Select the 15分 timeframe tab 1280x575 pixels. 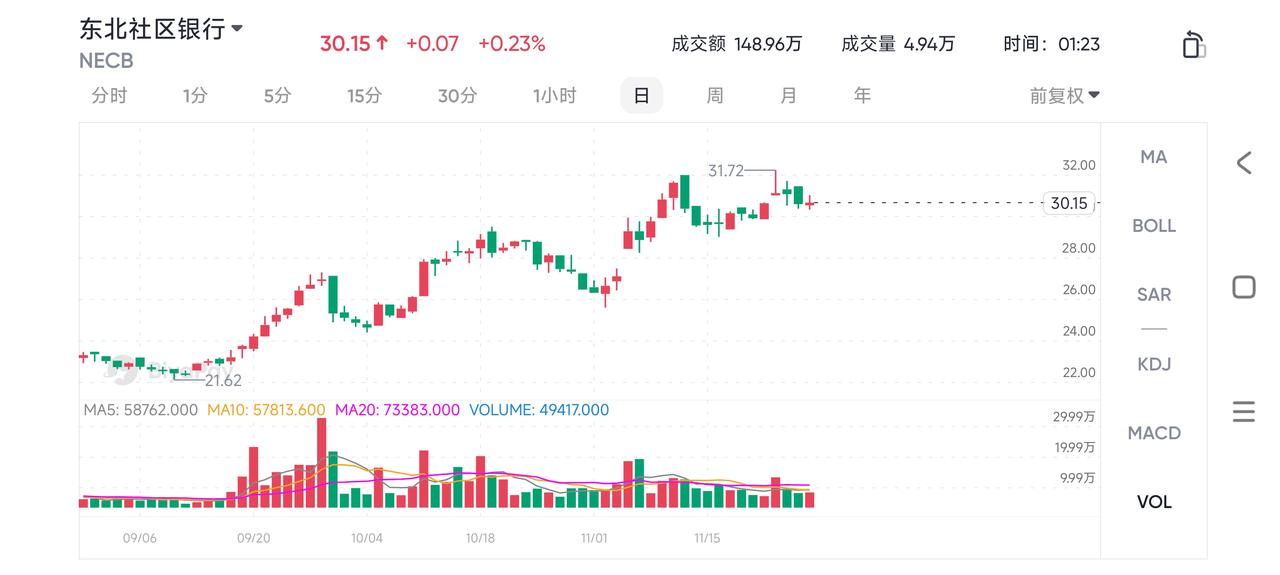pyautogui.click(x=364, y=96)
